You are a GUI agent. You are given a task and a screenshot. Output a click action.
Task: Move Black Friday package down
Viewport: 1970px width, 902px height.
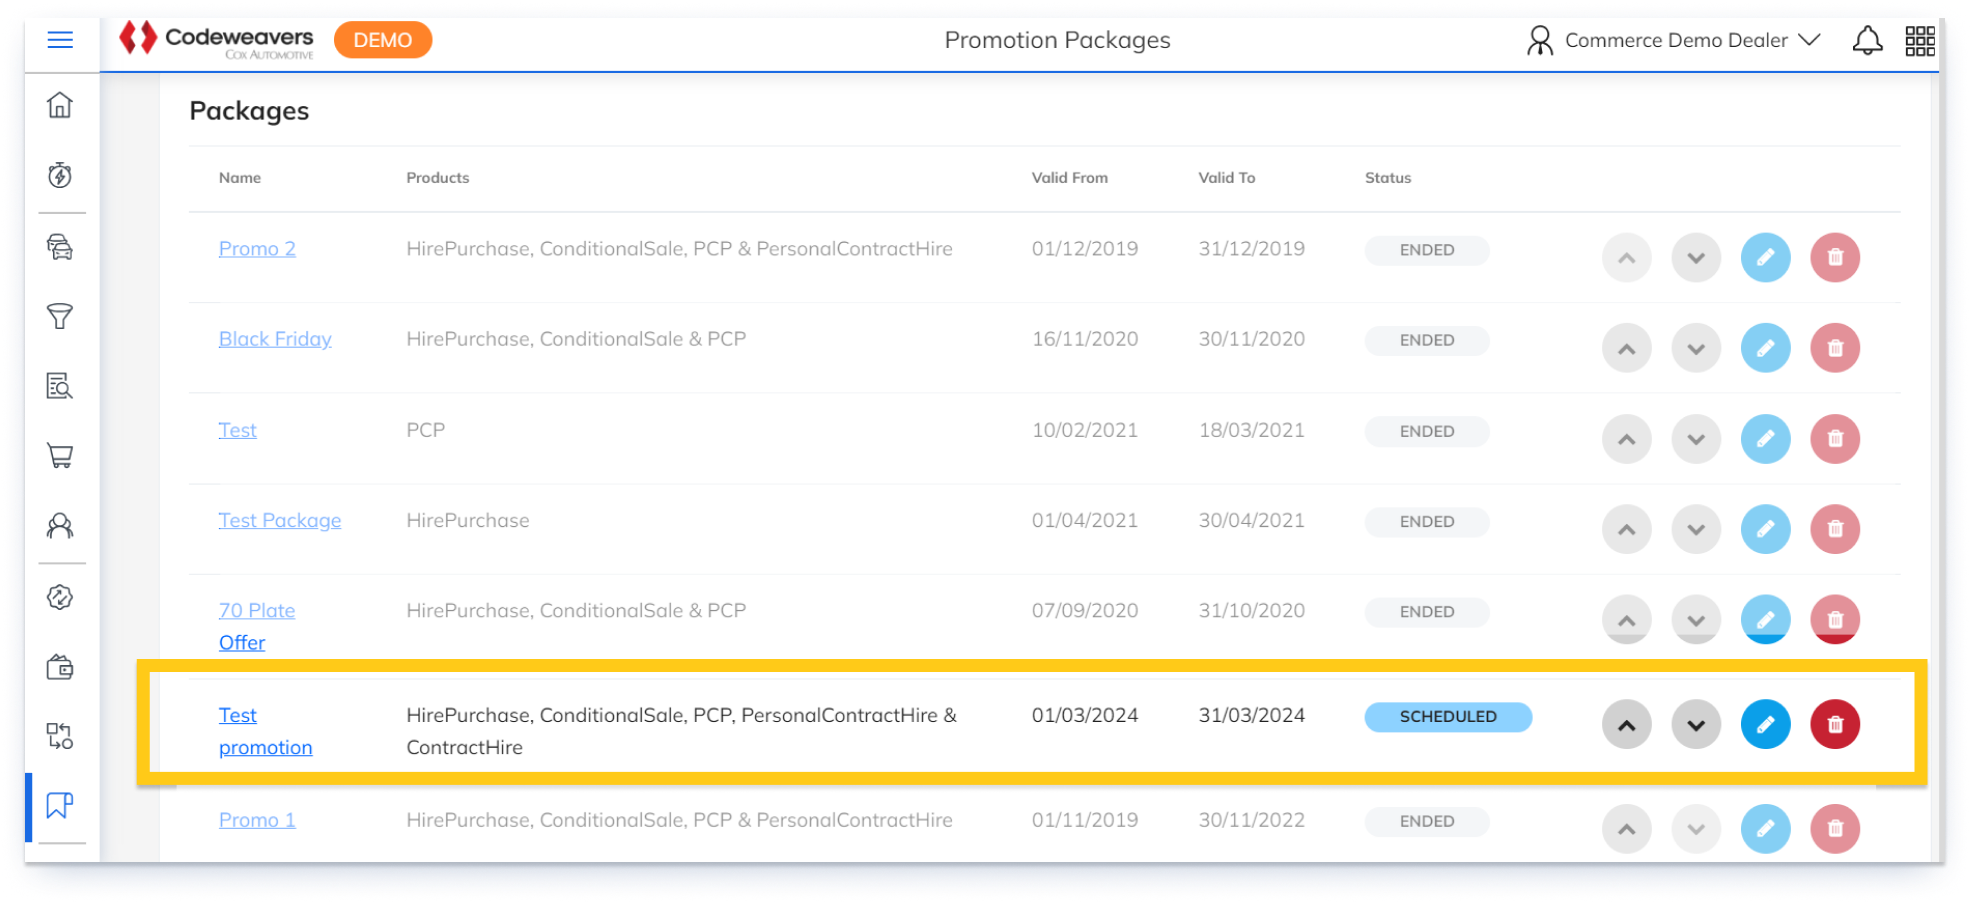1695,349
